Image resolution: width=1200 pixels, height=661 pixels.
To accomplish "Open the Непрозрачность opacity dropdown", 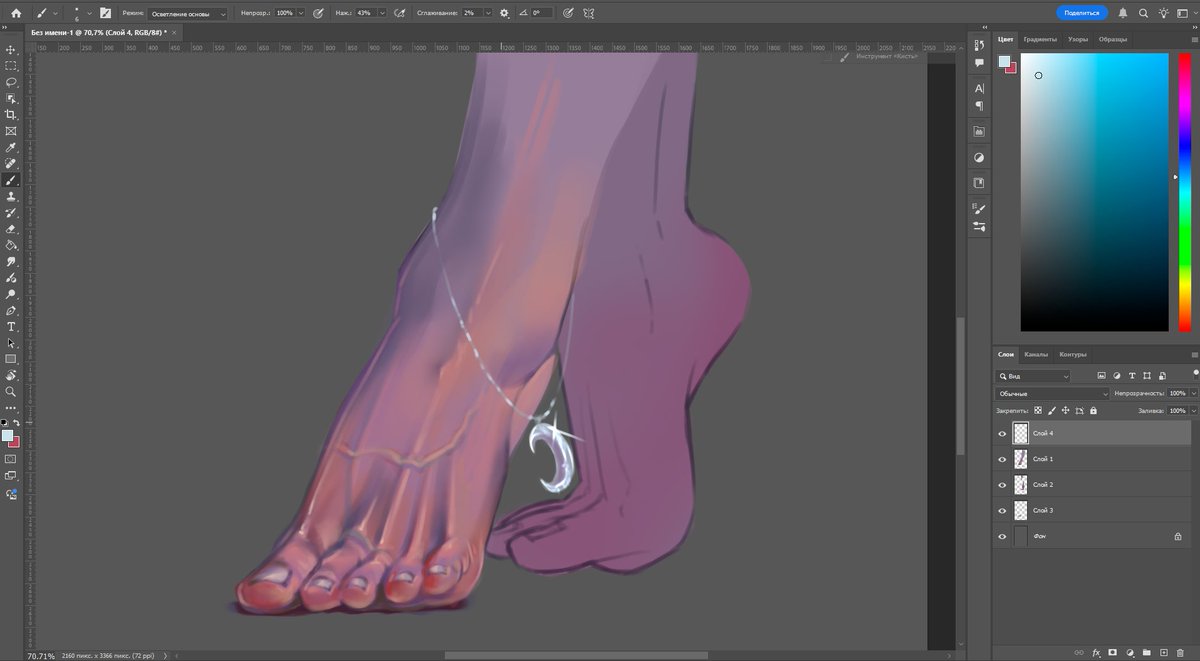I will (1194, 393).
